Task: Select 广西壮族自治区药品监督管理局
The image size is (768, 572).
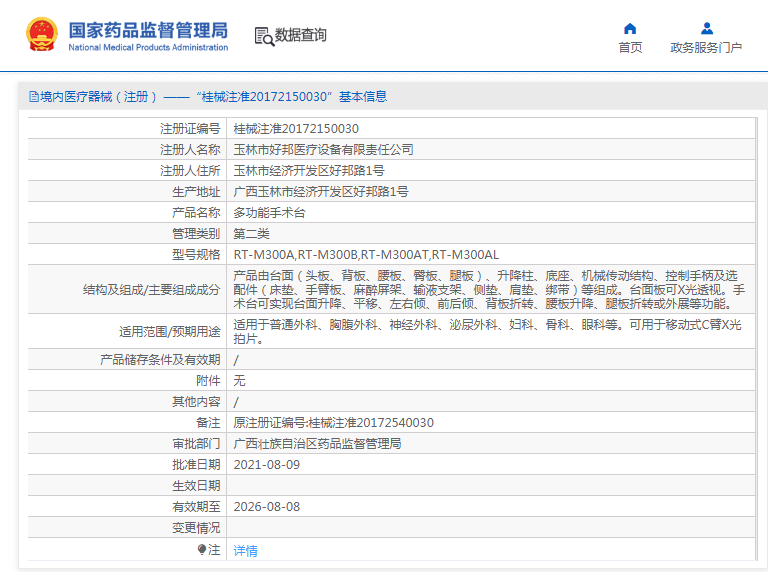Action: click(x=317, y=444)
